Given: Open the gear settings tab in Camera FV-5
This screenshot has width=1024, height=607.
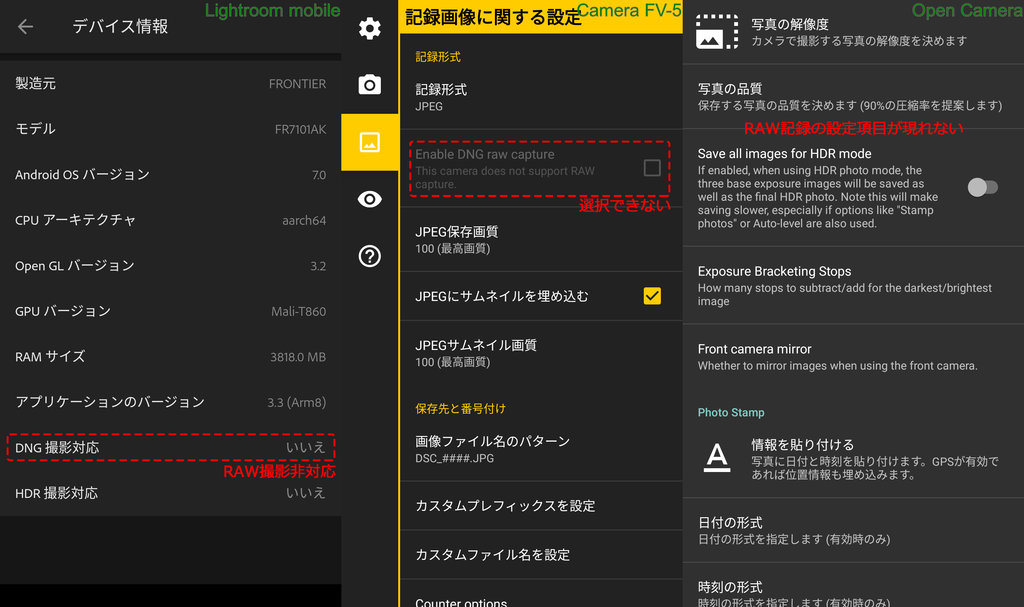Looking at the screenshot, I should click(370, 28).
